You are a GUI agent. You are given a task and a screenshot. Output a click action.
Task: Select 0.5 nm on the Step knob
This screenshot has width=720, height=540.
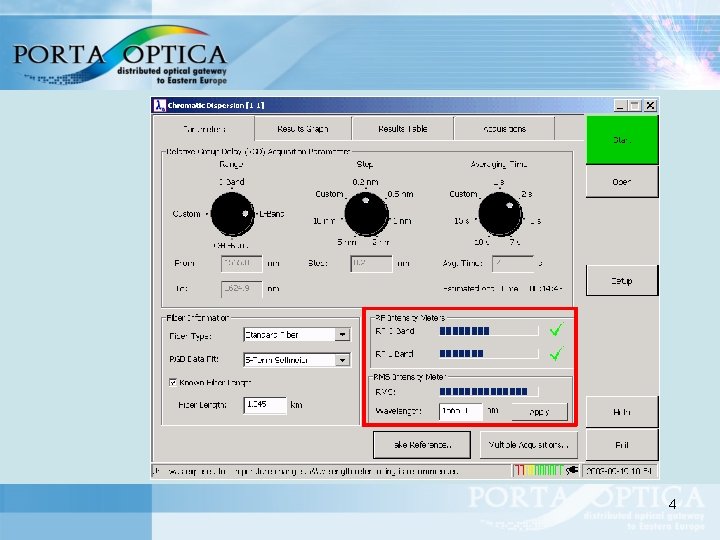coord(400,194)
